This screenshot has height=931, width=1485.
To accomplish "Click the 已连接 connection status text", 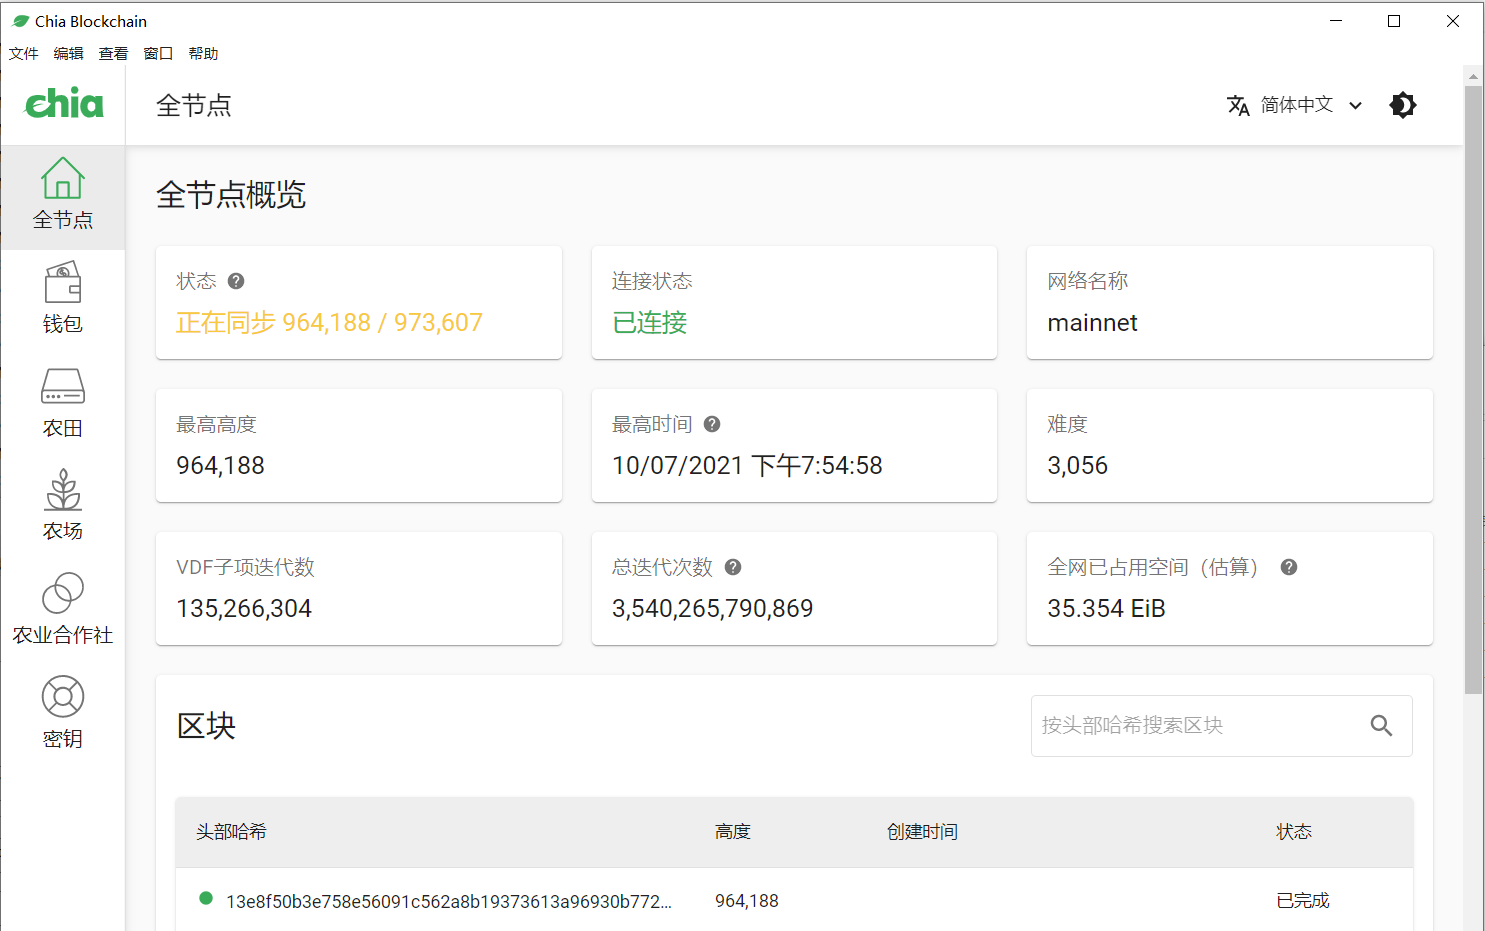I will tap(650, 323).
